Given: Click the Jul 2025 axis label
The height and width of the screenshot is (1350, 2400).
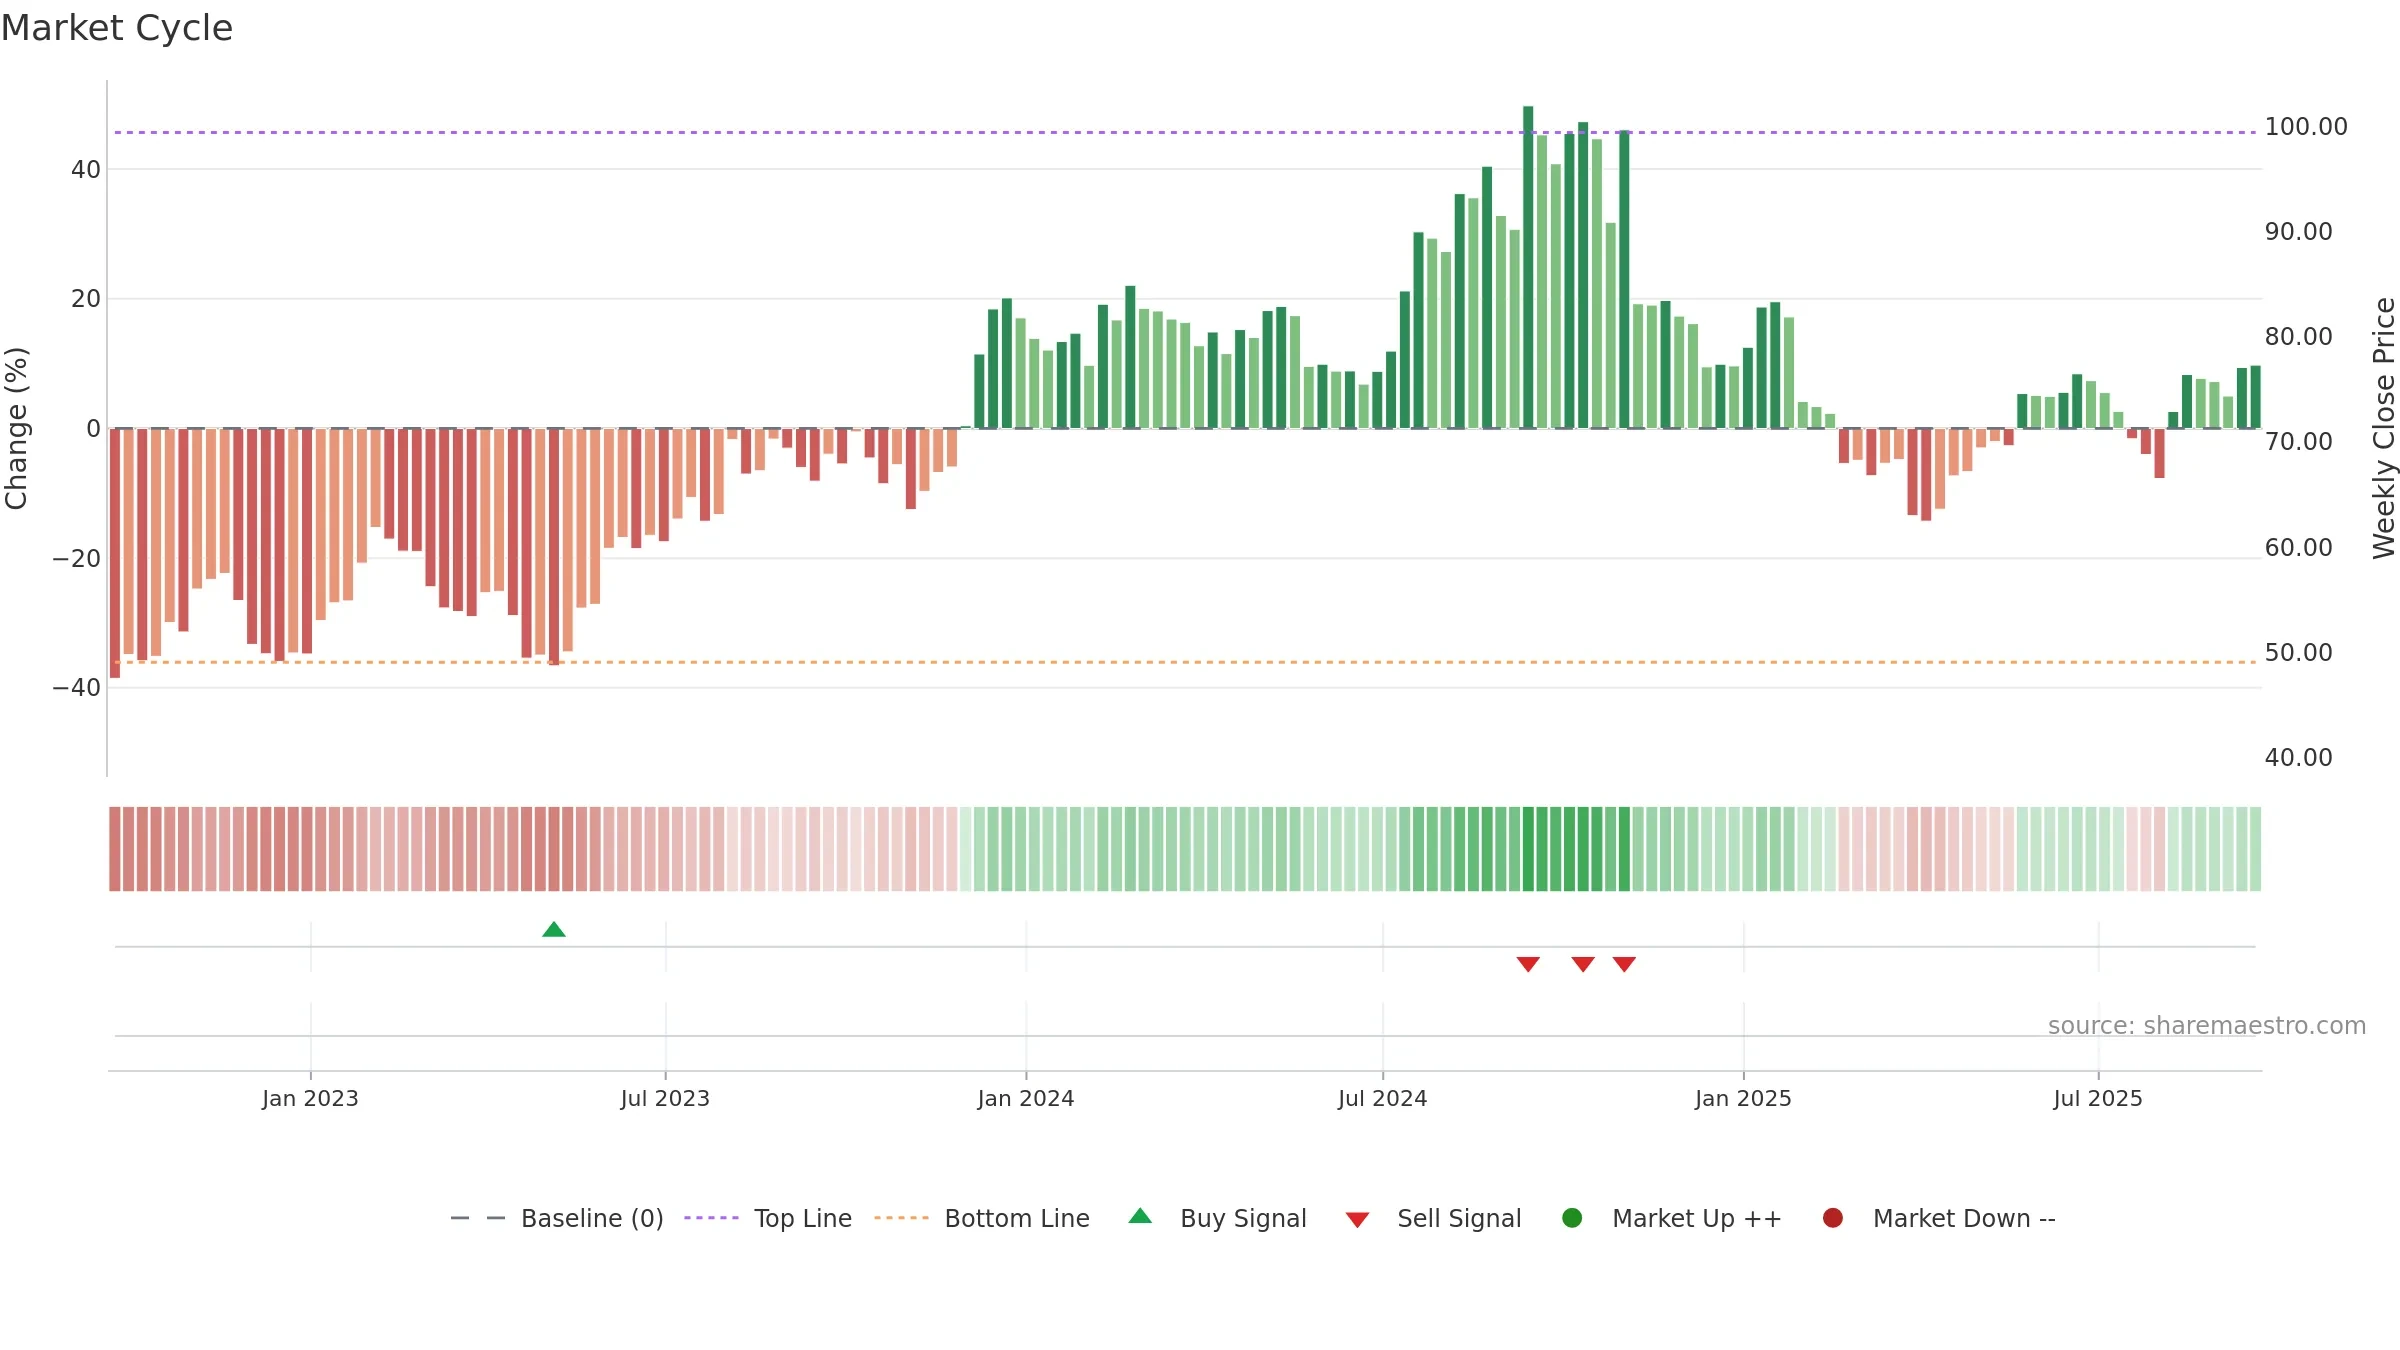Looking at the screenshot, I should 2098,1098.
